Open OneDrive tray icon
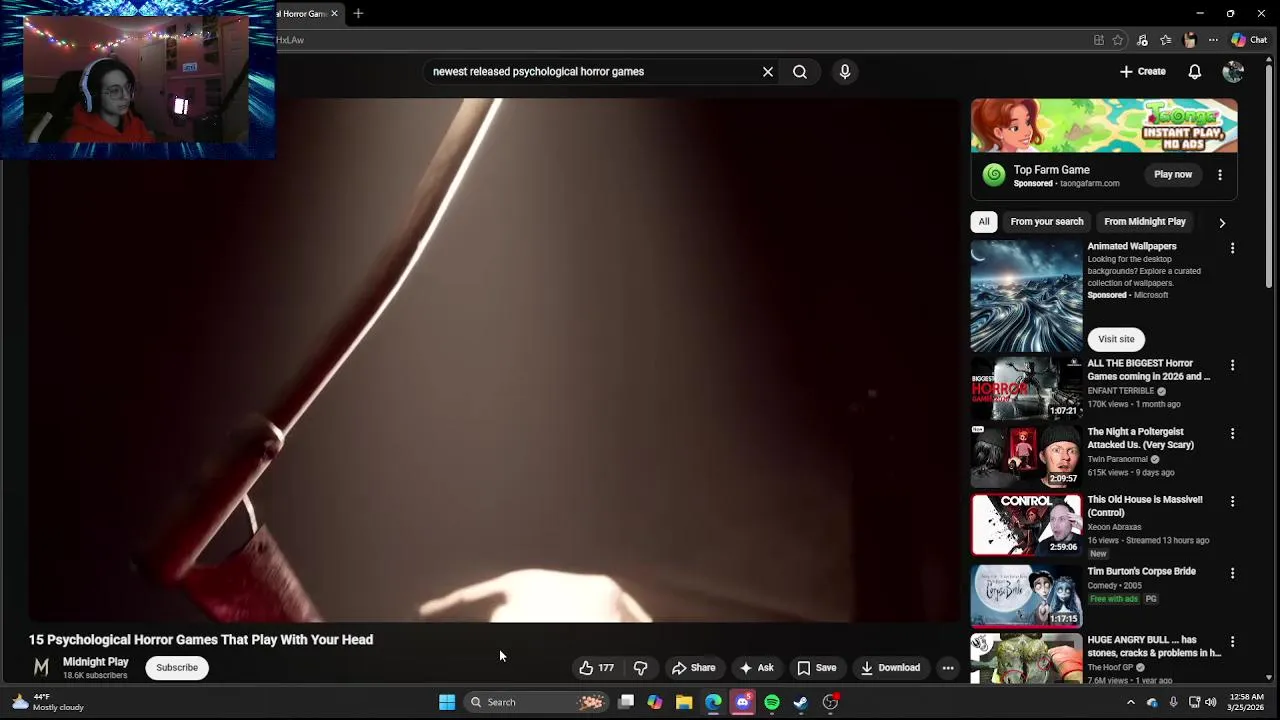 pyautogui.click(x=1152, y=702)
